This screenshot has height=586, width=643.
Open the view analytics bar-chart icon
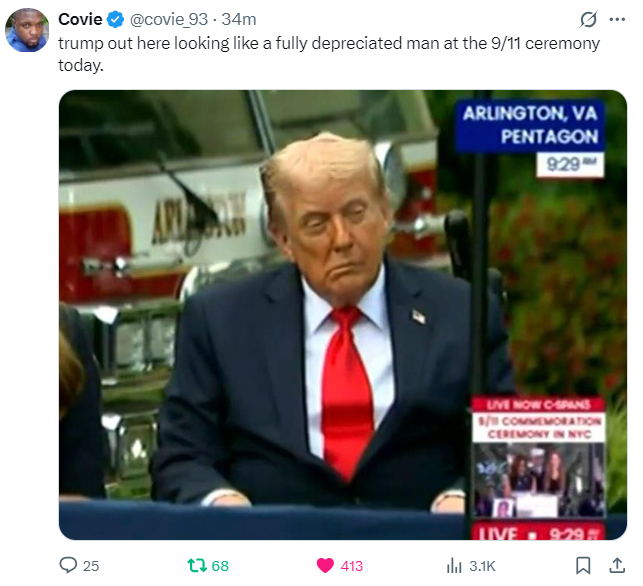point(454,565)
